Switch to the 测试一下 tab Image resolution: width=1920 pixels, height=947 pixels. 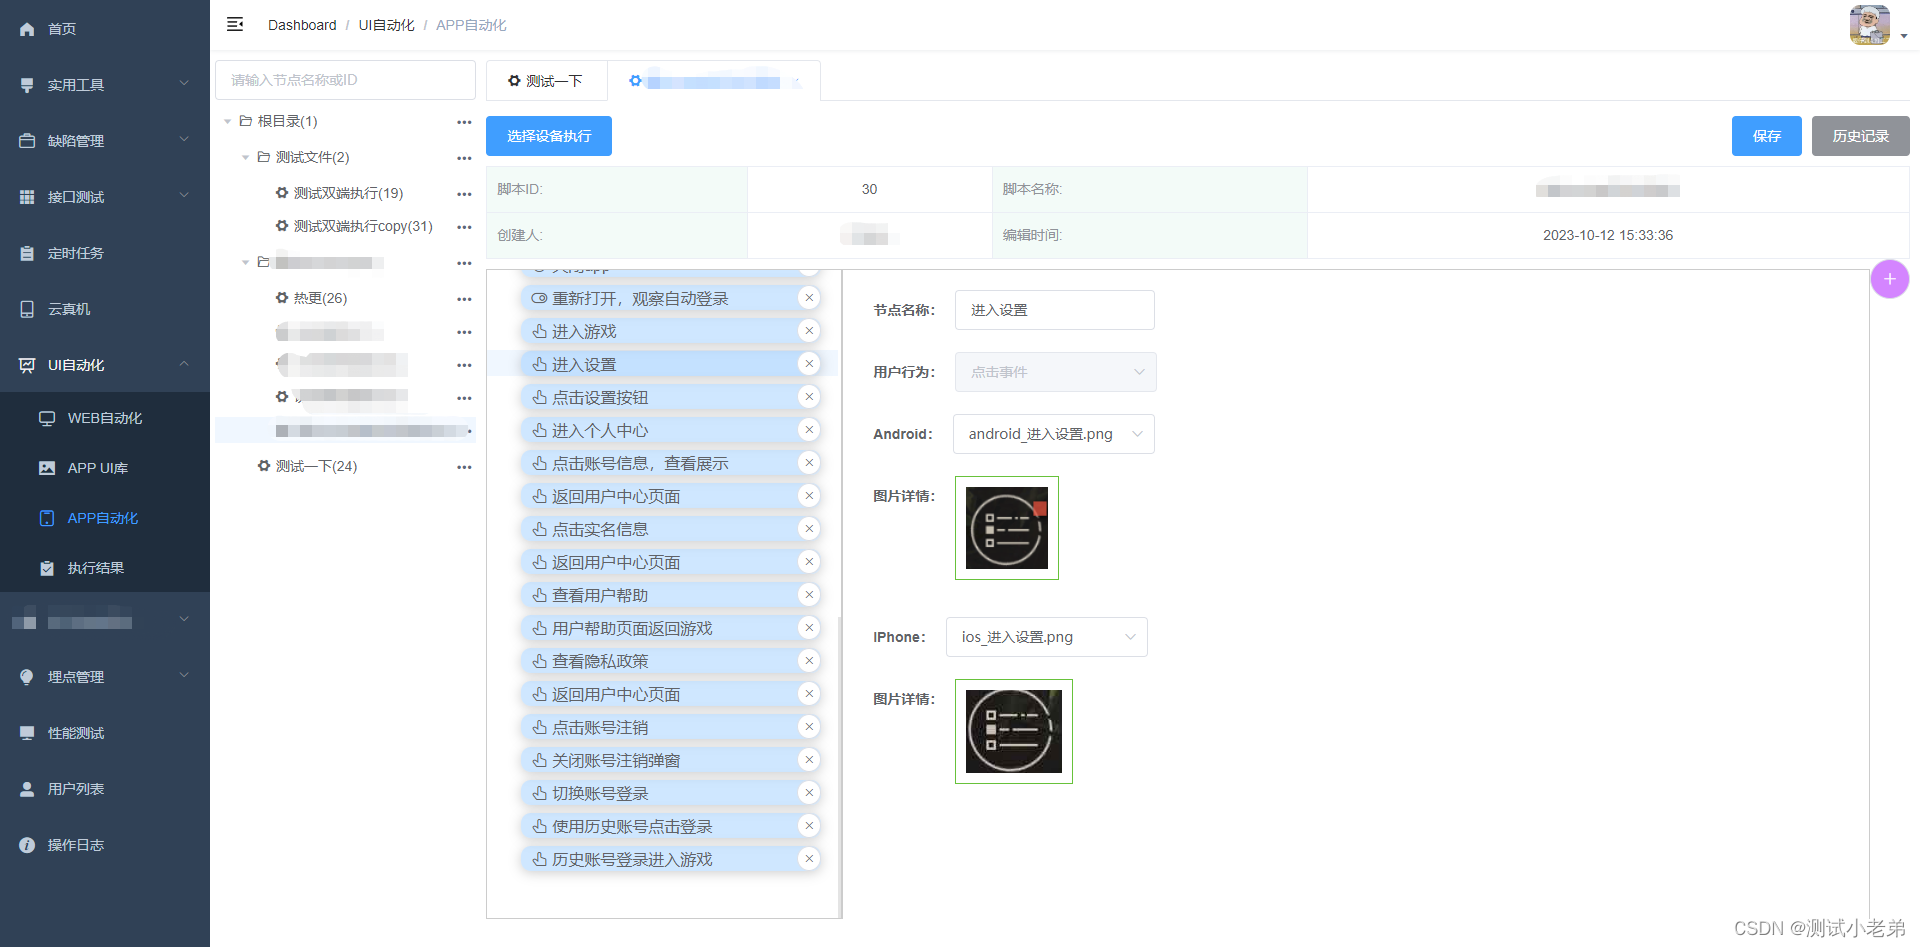point(546,80)
